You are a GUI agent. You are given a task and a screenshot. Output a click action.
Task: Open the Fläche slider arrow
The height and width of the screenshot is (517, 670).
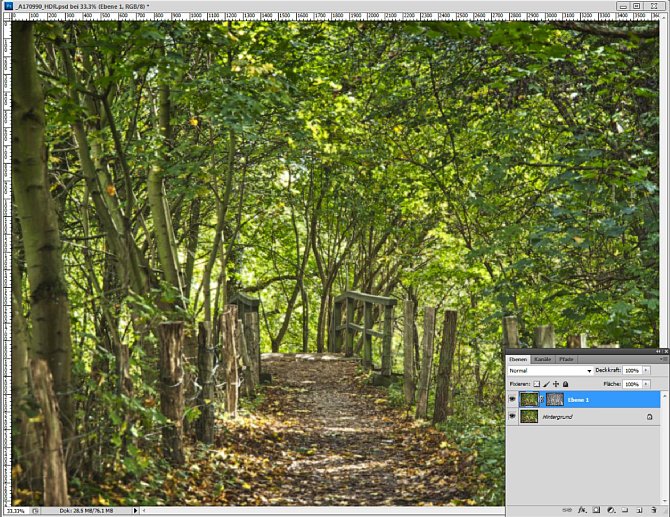click(x=646, y=384)
